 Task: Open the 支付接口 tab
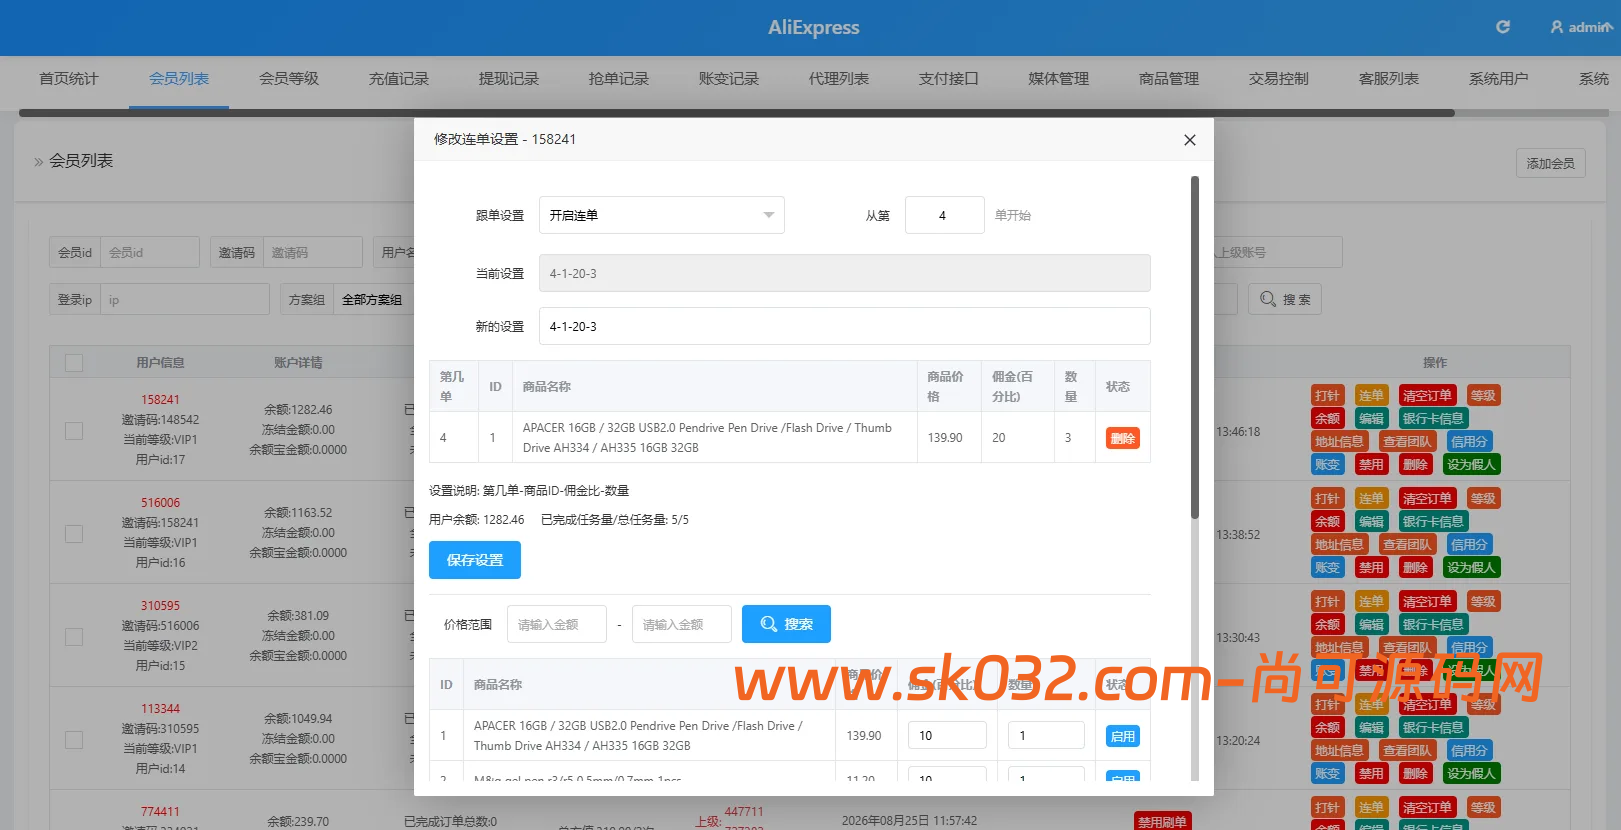tap(949, 79)
